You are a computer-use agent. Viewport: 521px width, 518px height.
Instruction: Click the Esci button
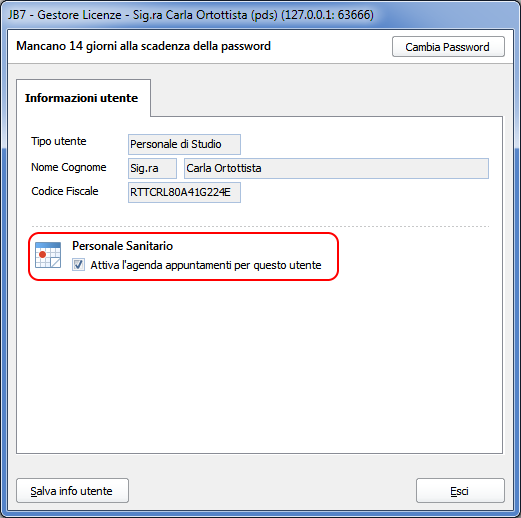[460, 491]
